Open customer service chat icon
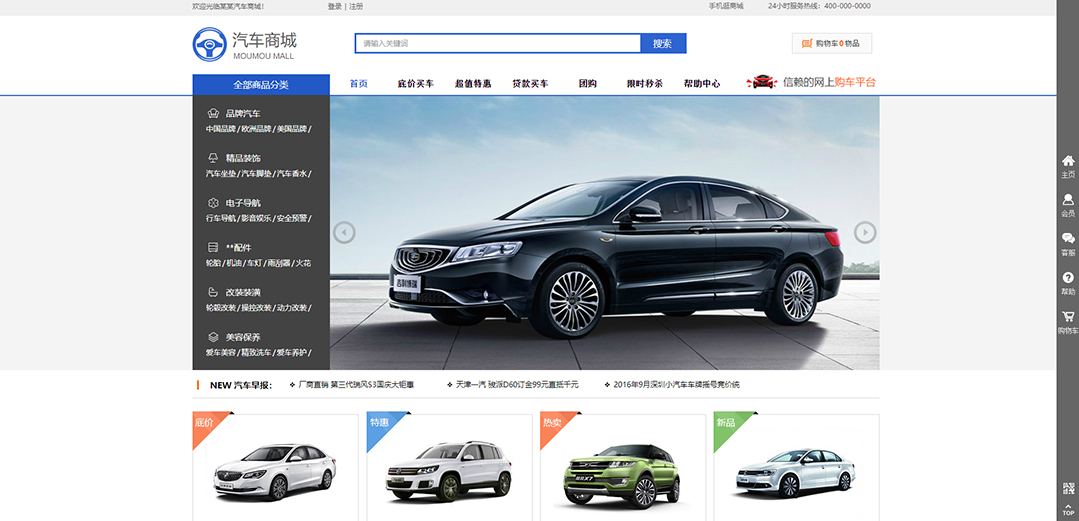The height and width of the screenshot is (521, 1079). pos(1068,239)
